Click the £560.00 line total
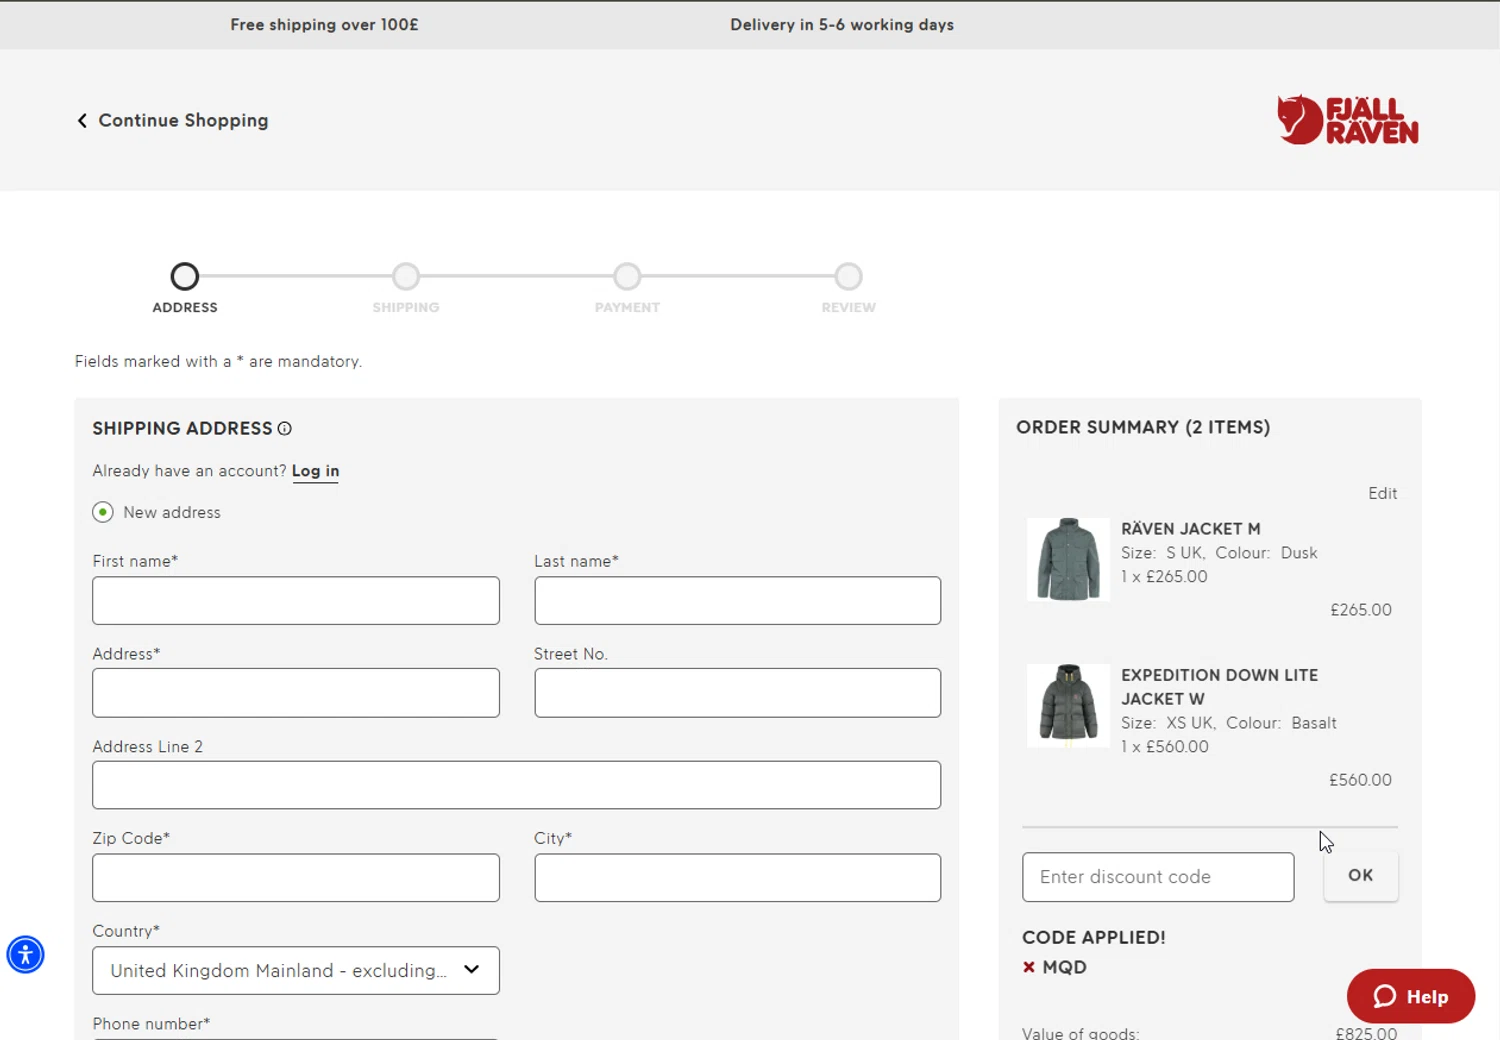 (1361, 780)
